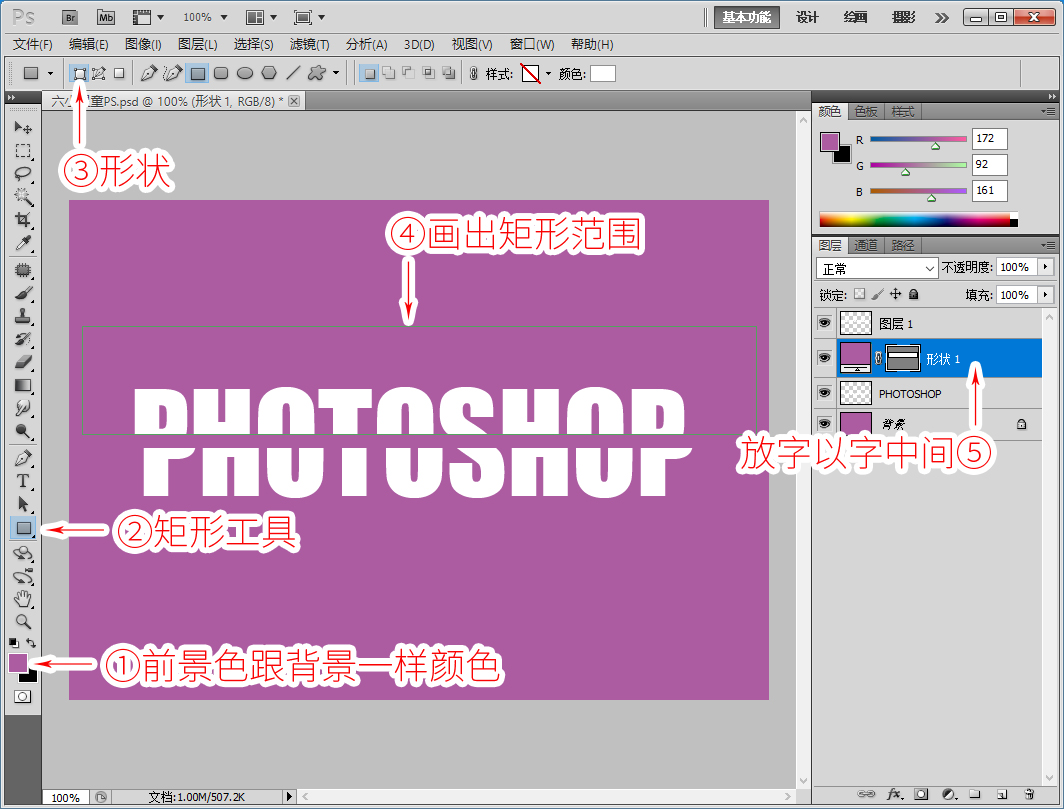
Task: Select the Rectangular Marquee tool
Action: [x=23, y=151]
